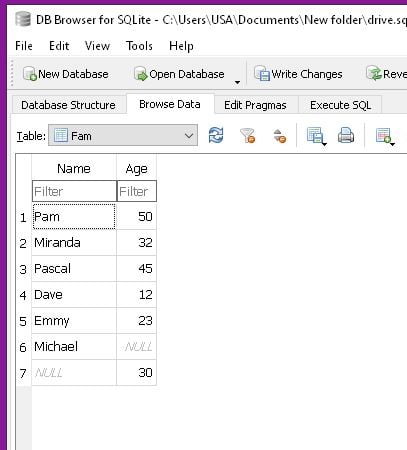Click the Name column filter field
407x450 pixels.
click(x=74, y=191)
